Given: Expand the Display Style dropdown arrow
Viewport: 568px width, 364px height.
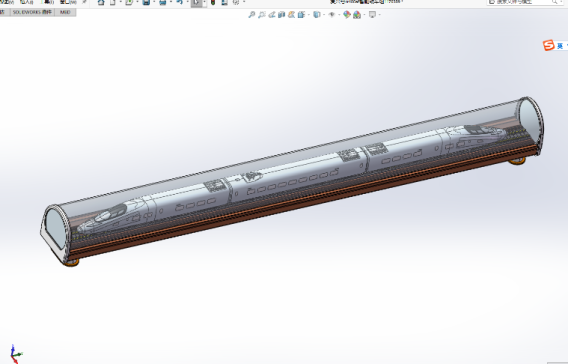Looking at the screenshot, I should pos(324,14).
